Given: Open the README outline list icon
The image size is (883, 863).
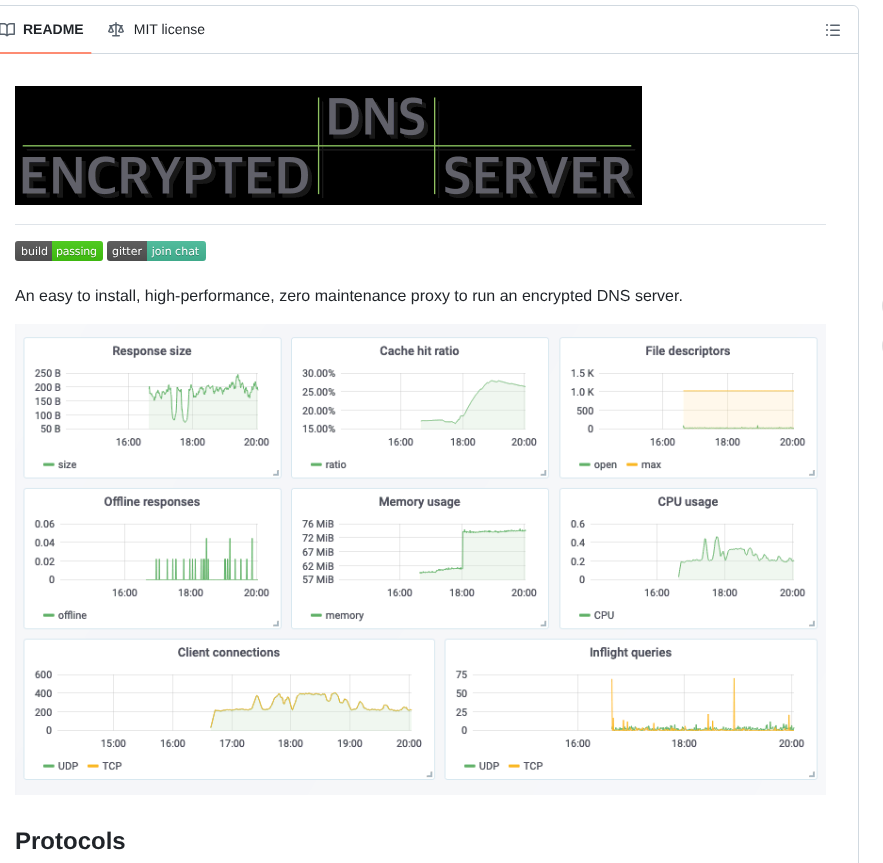Looking at the screenshot, I should pos(833,29).
